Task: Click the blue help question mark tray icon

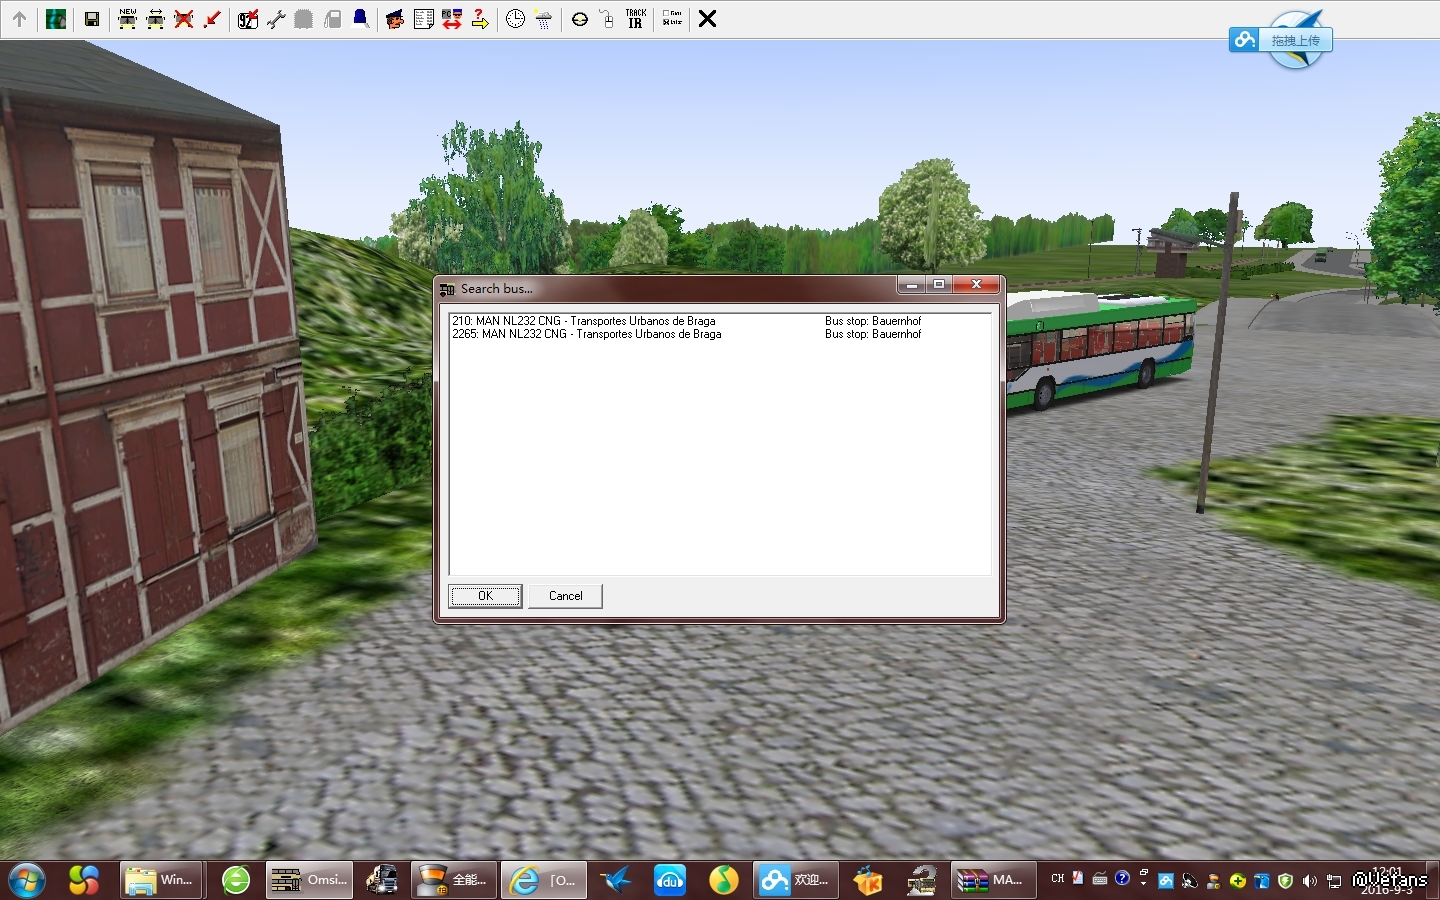Action: pos(1122,879)
